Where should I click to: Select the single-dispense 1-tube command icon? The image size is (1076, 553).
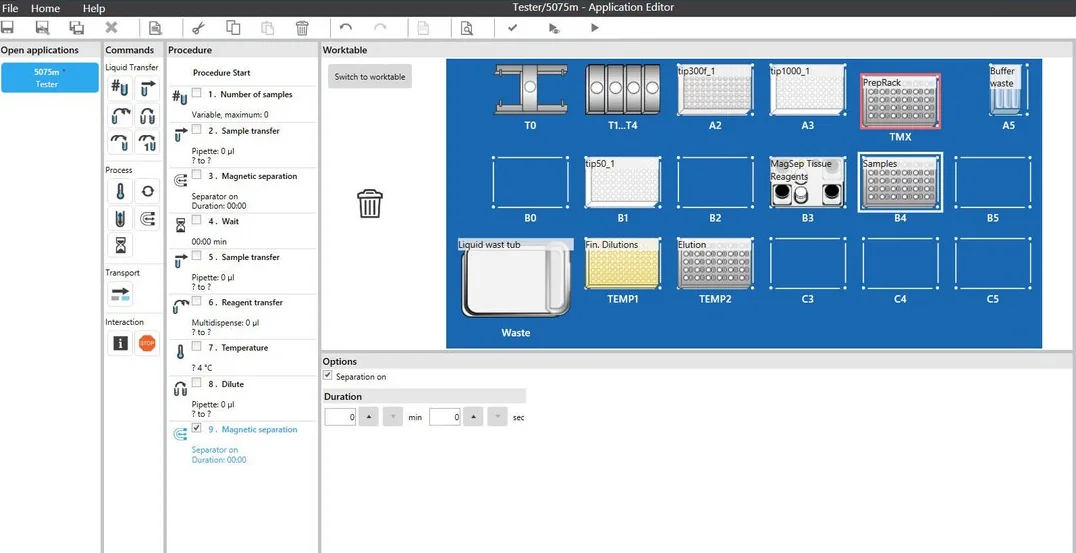tap(148, 143)
